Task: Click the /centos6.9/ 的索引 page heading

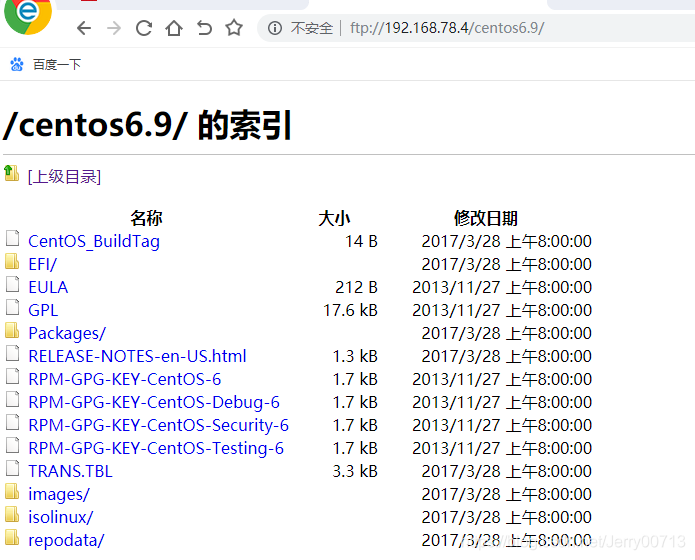Action: tap(147, 125)
